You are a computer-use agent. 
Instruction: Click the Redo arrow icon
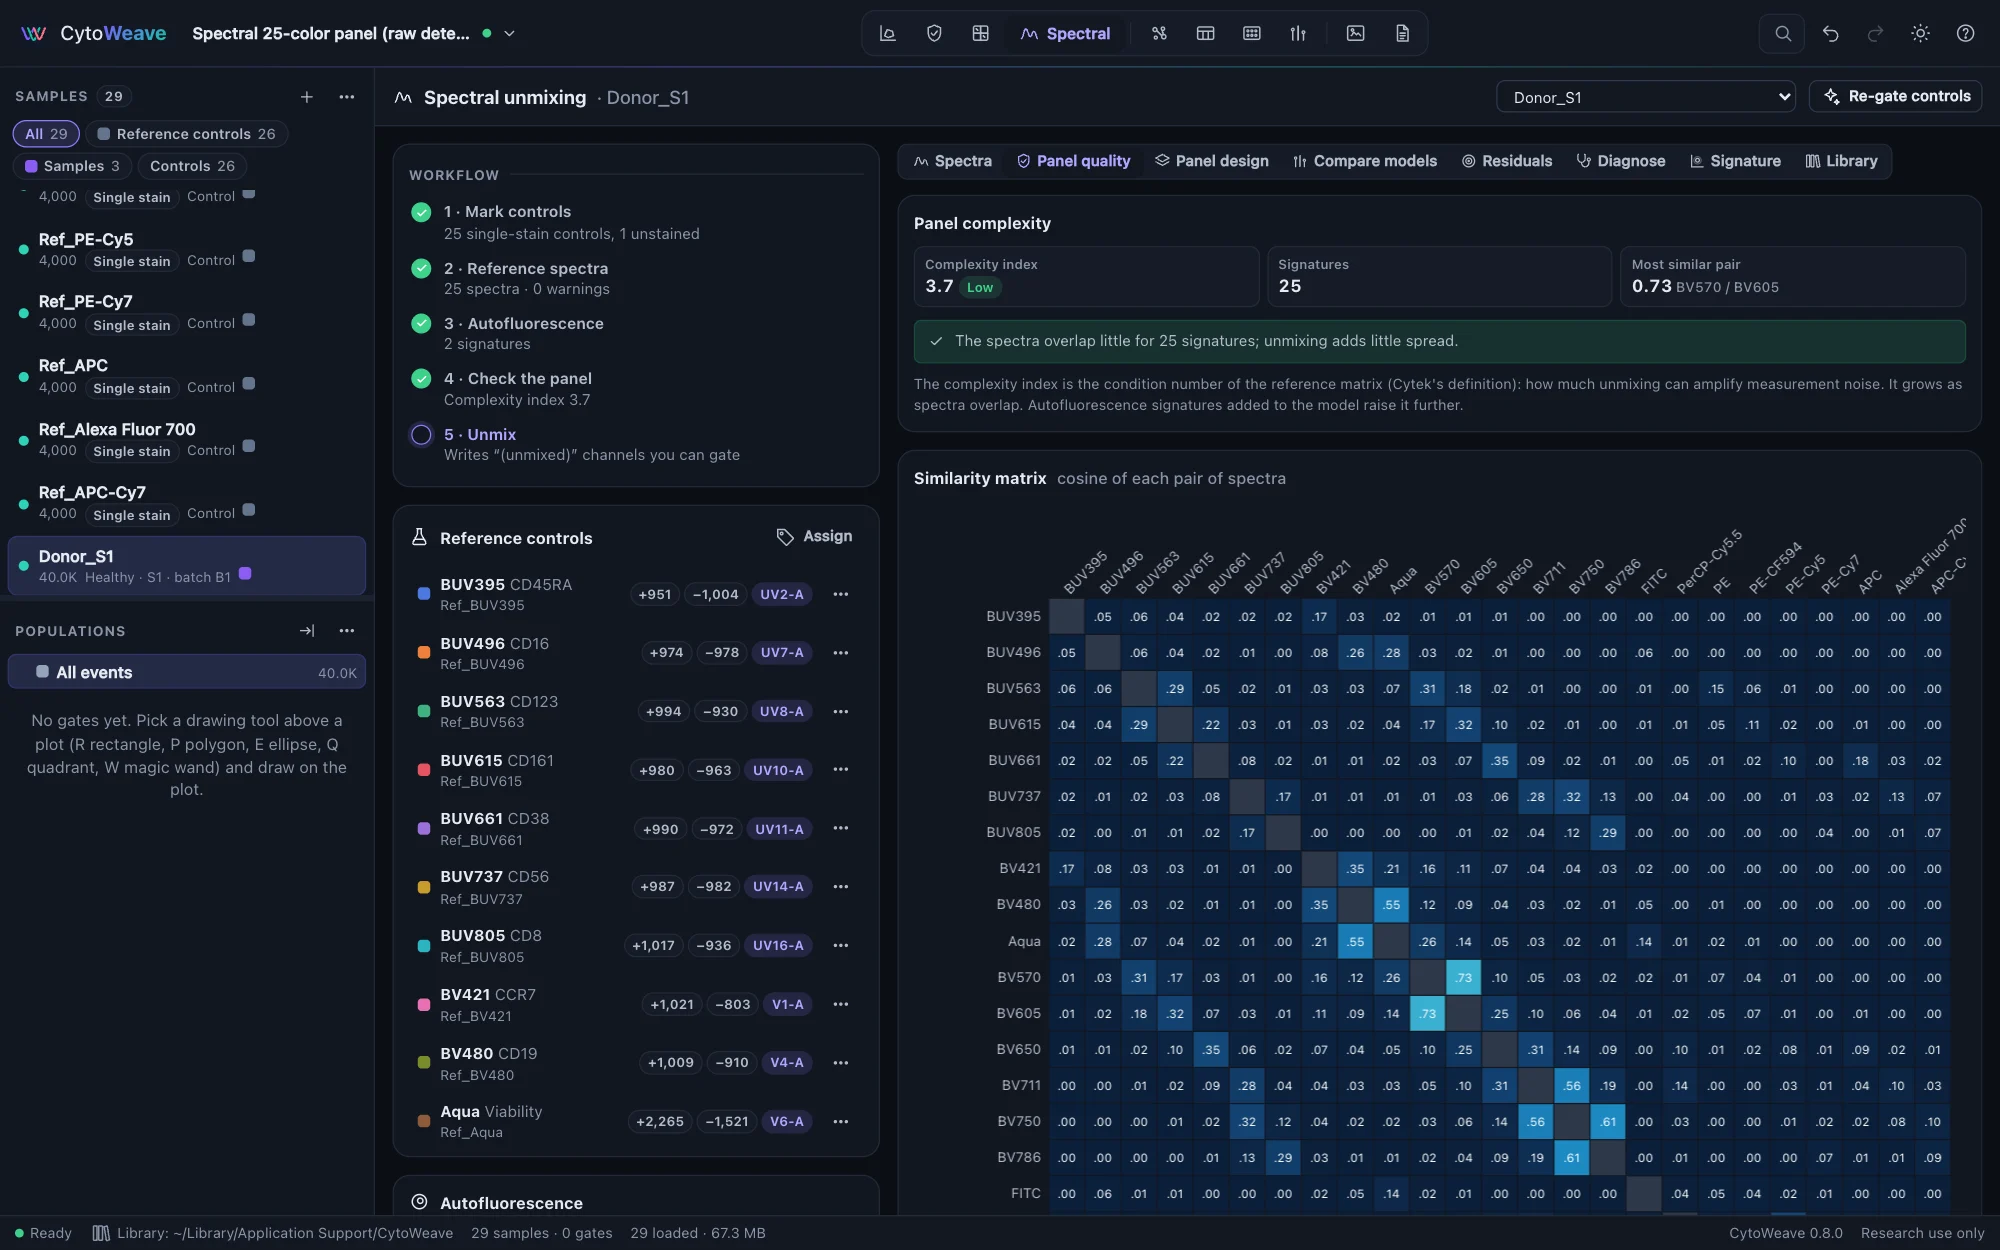[x=1875, y=33]
